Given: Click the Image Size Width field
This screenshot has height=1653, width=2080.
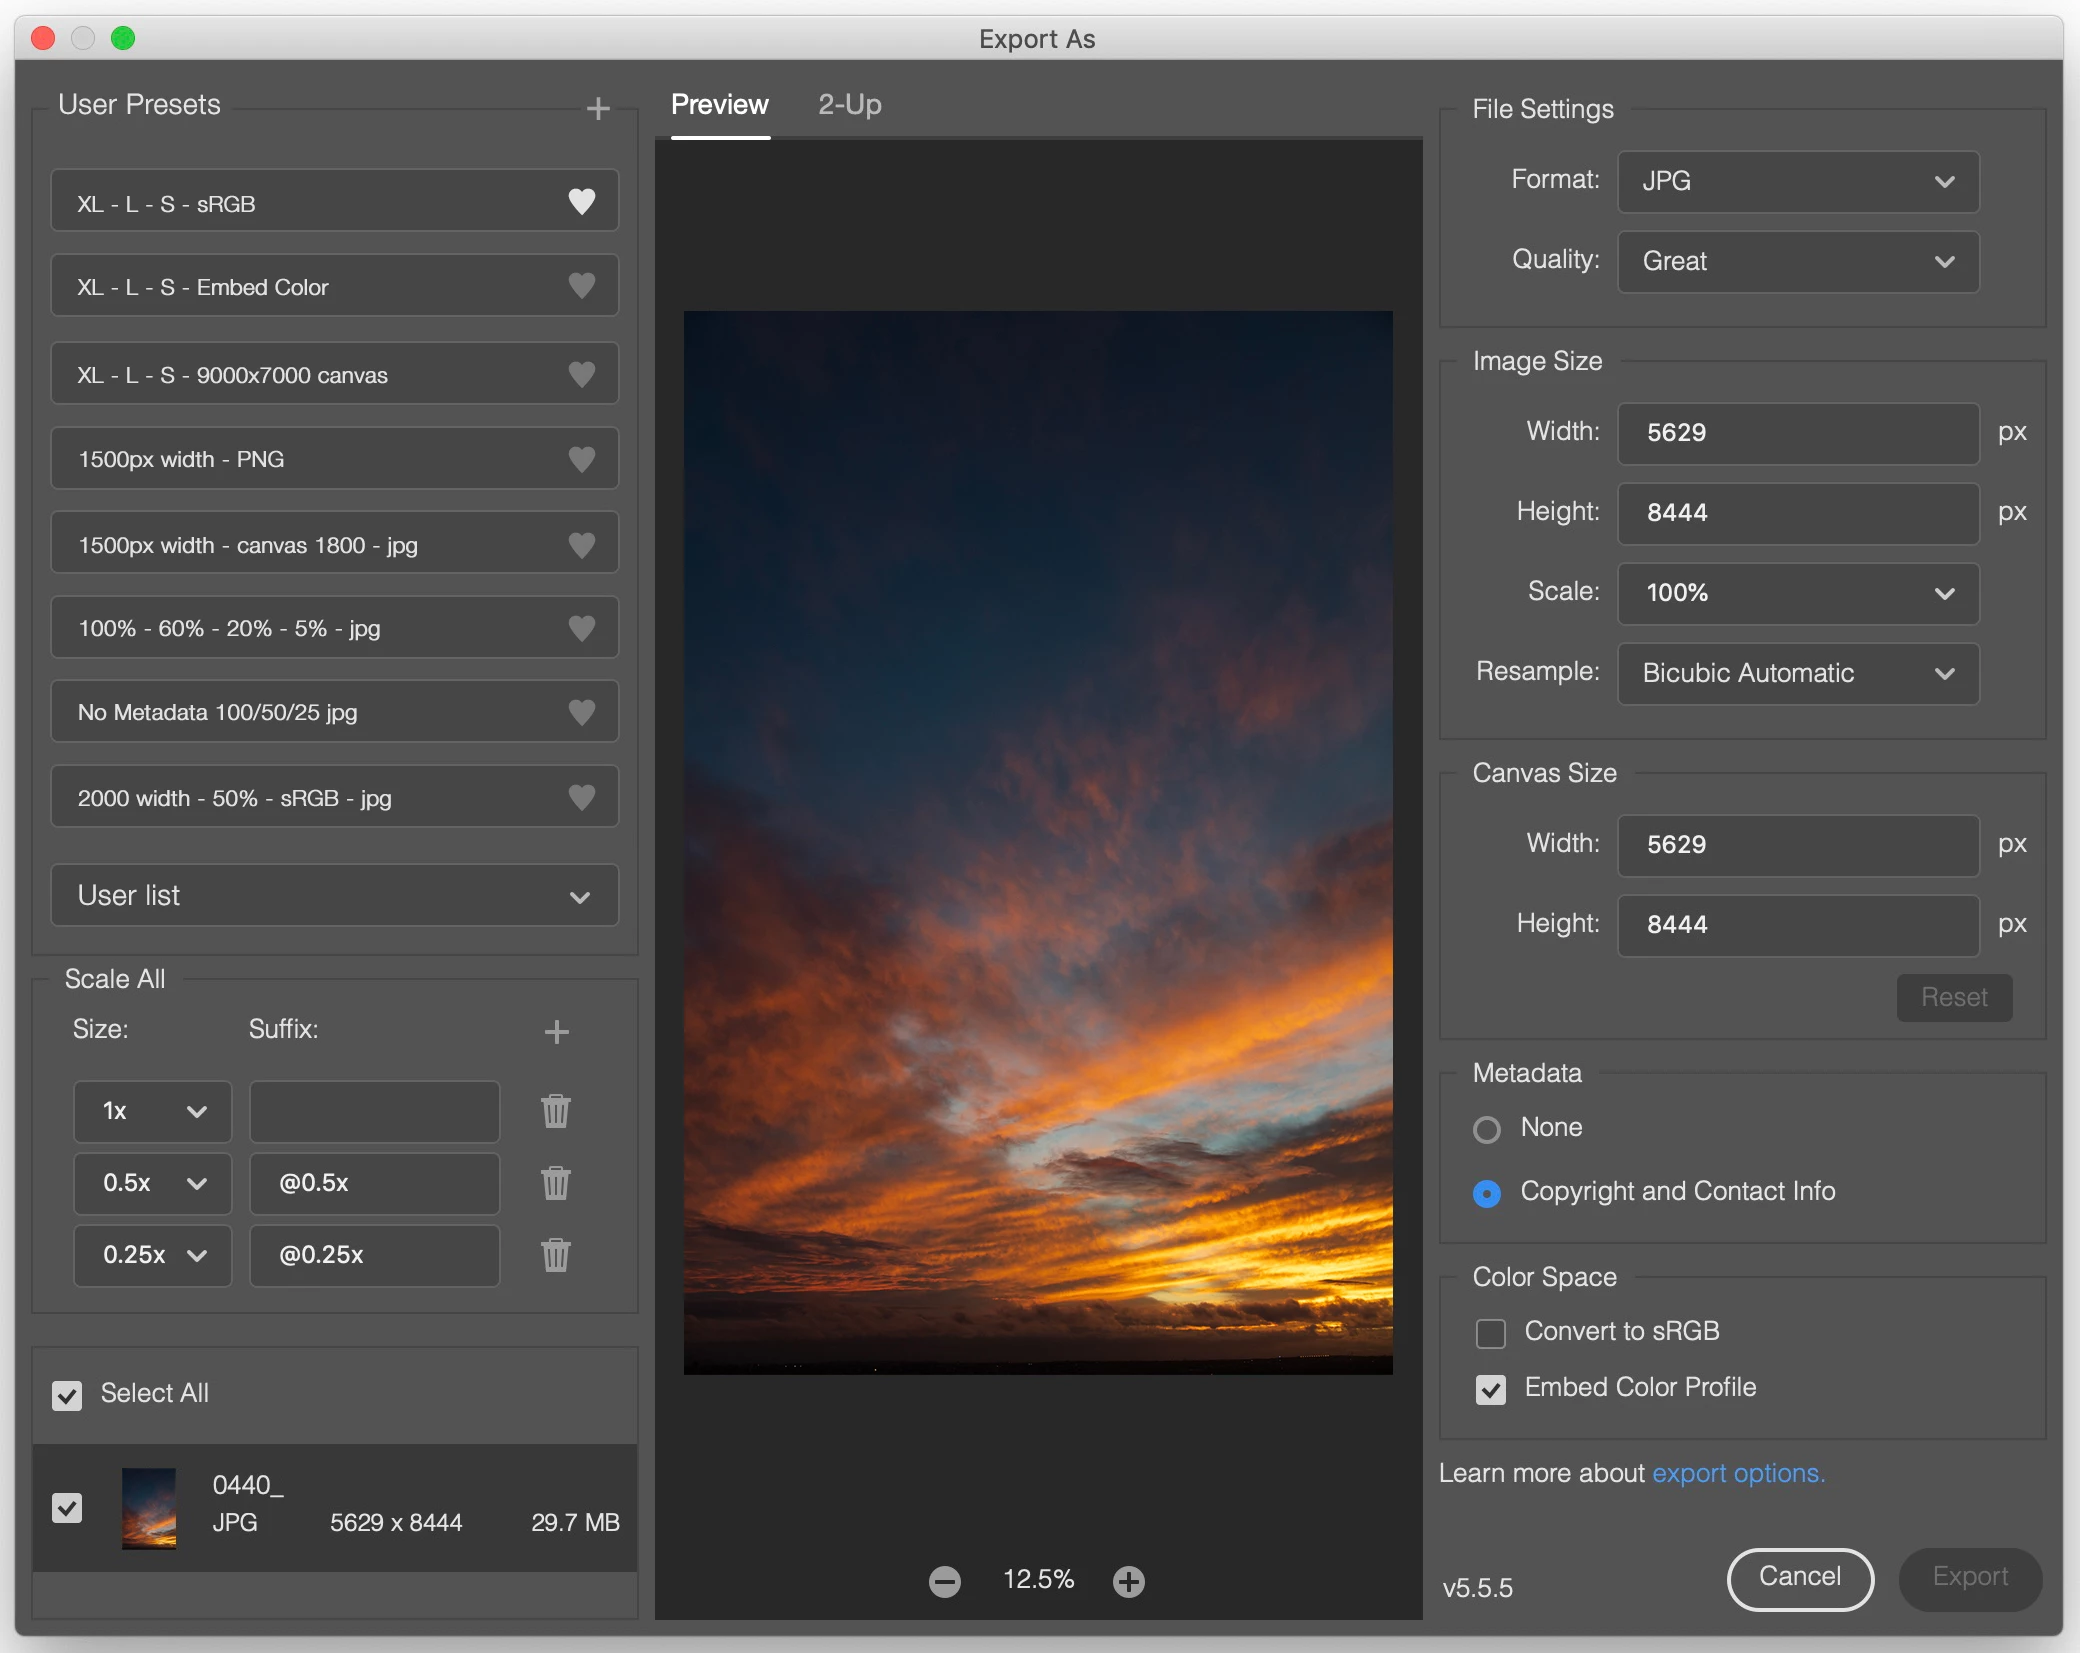Looking at the screenshot, I should click(1797, 433).
